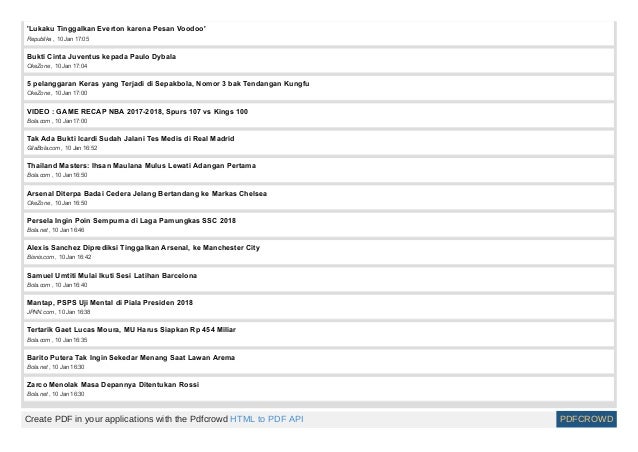
Task: Follow the 'HTML to PDF API' link
Action: point(267,419)
